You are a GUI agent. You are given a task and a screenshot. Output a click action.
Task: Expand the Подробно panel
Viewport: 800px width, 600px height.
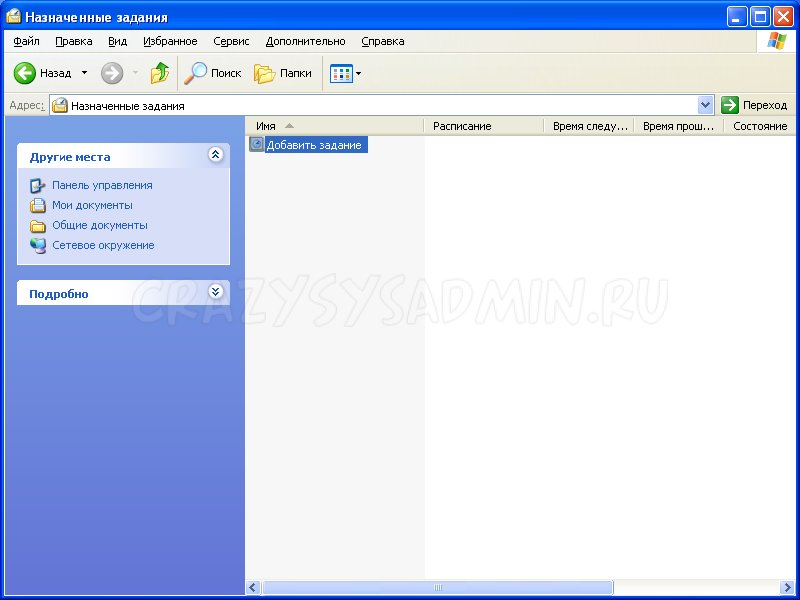(215, 292)
